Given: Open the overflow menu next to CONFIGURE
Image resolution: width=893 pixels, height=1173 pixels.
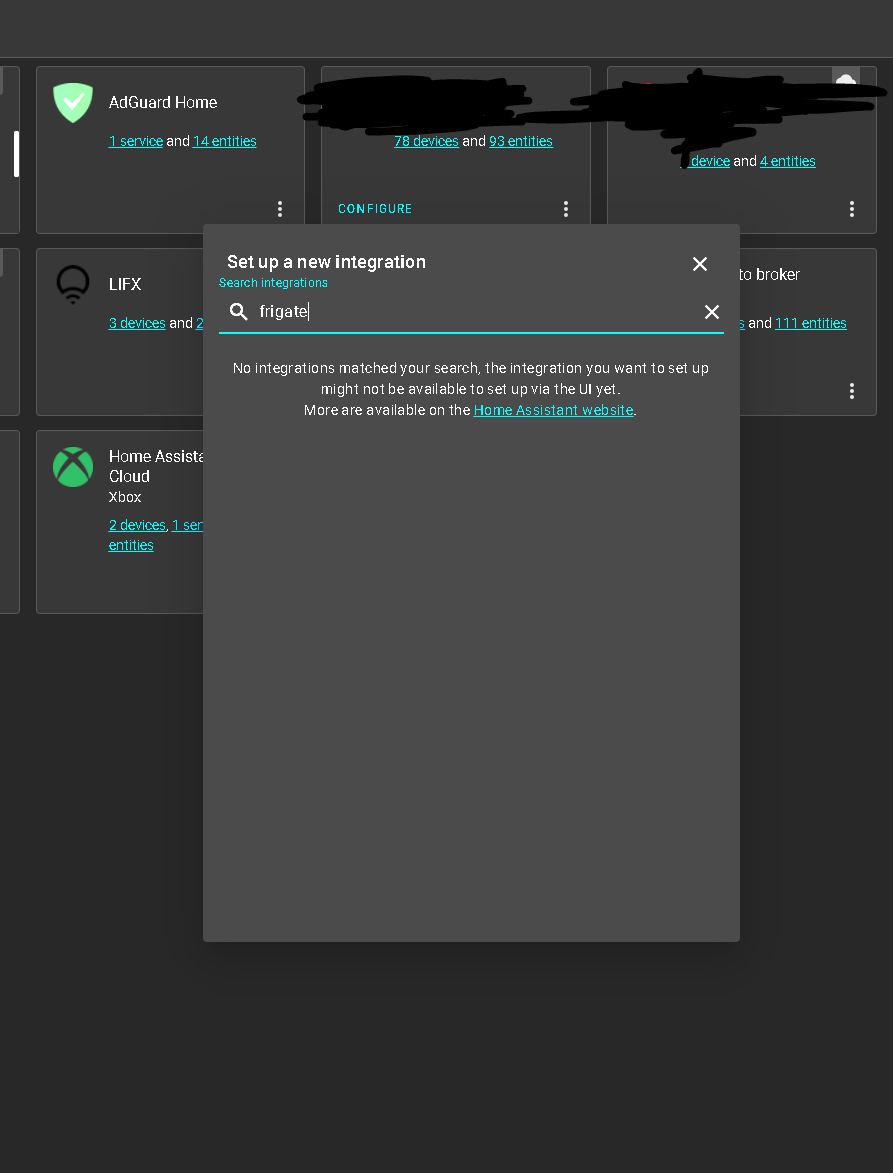Looking at the screenshot, I should [x=566, y=209].
